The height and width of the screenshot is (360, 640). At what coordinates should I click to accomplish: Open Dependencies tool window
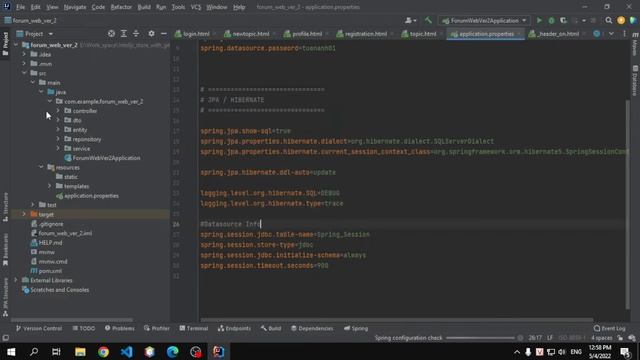point(312,328)
